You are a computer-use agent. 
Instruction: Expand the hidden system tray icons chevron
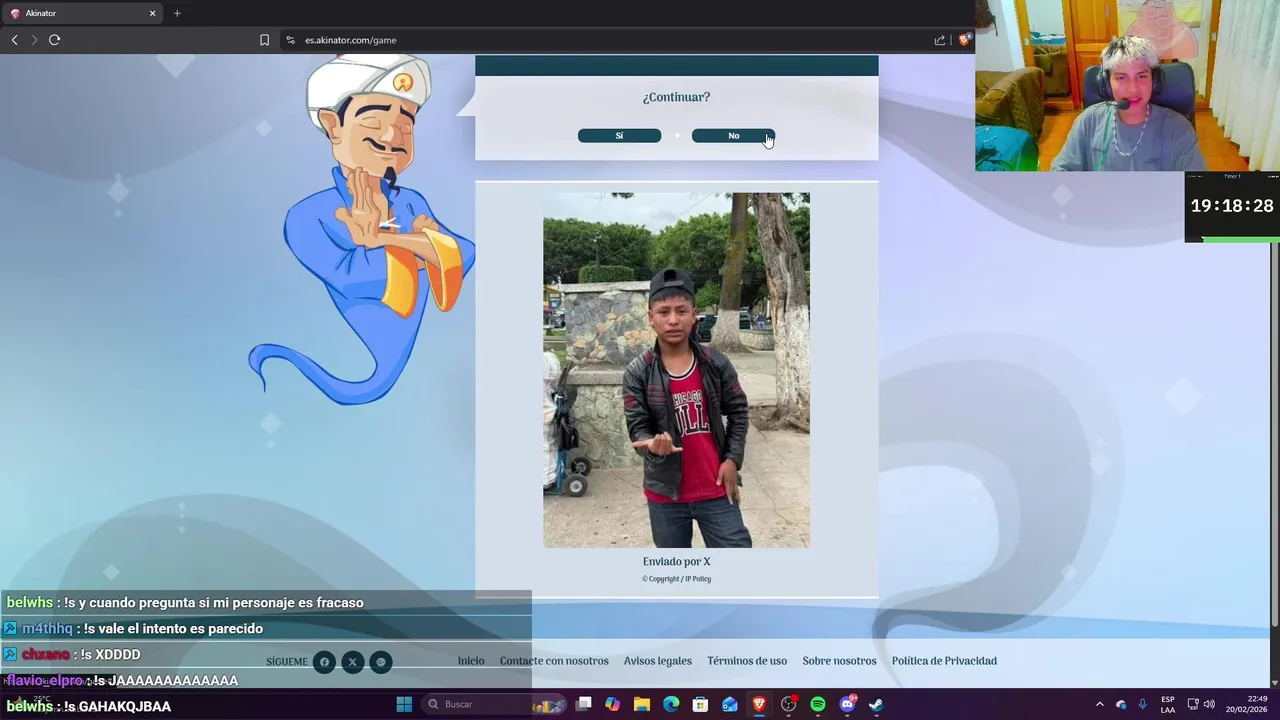tap(1099, 704)
